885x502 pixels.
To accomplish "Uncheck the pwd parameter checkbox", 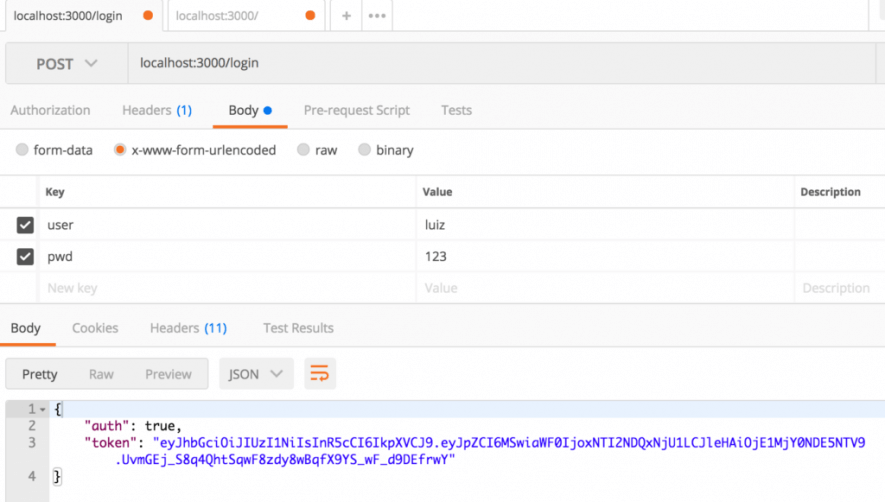I will [x=26, y=257].
